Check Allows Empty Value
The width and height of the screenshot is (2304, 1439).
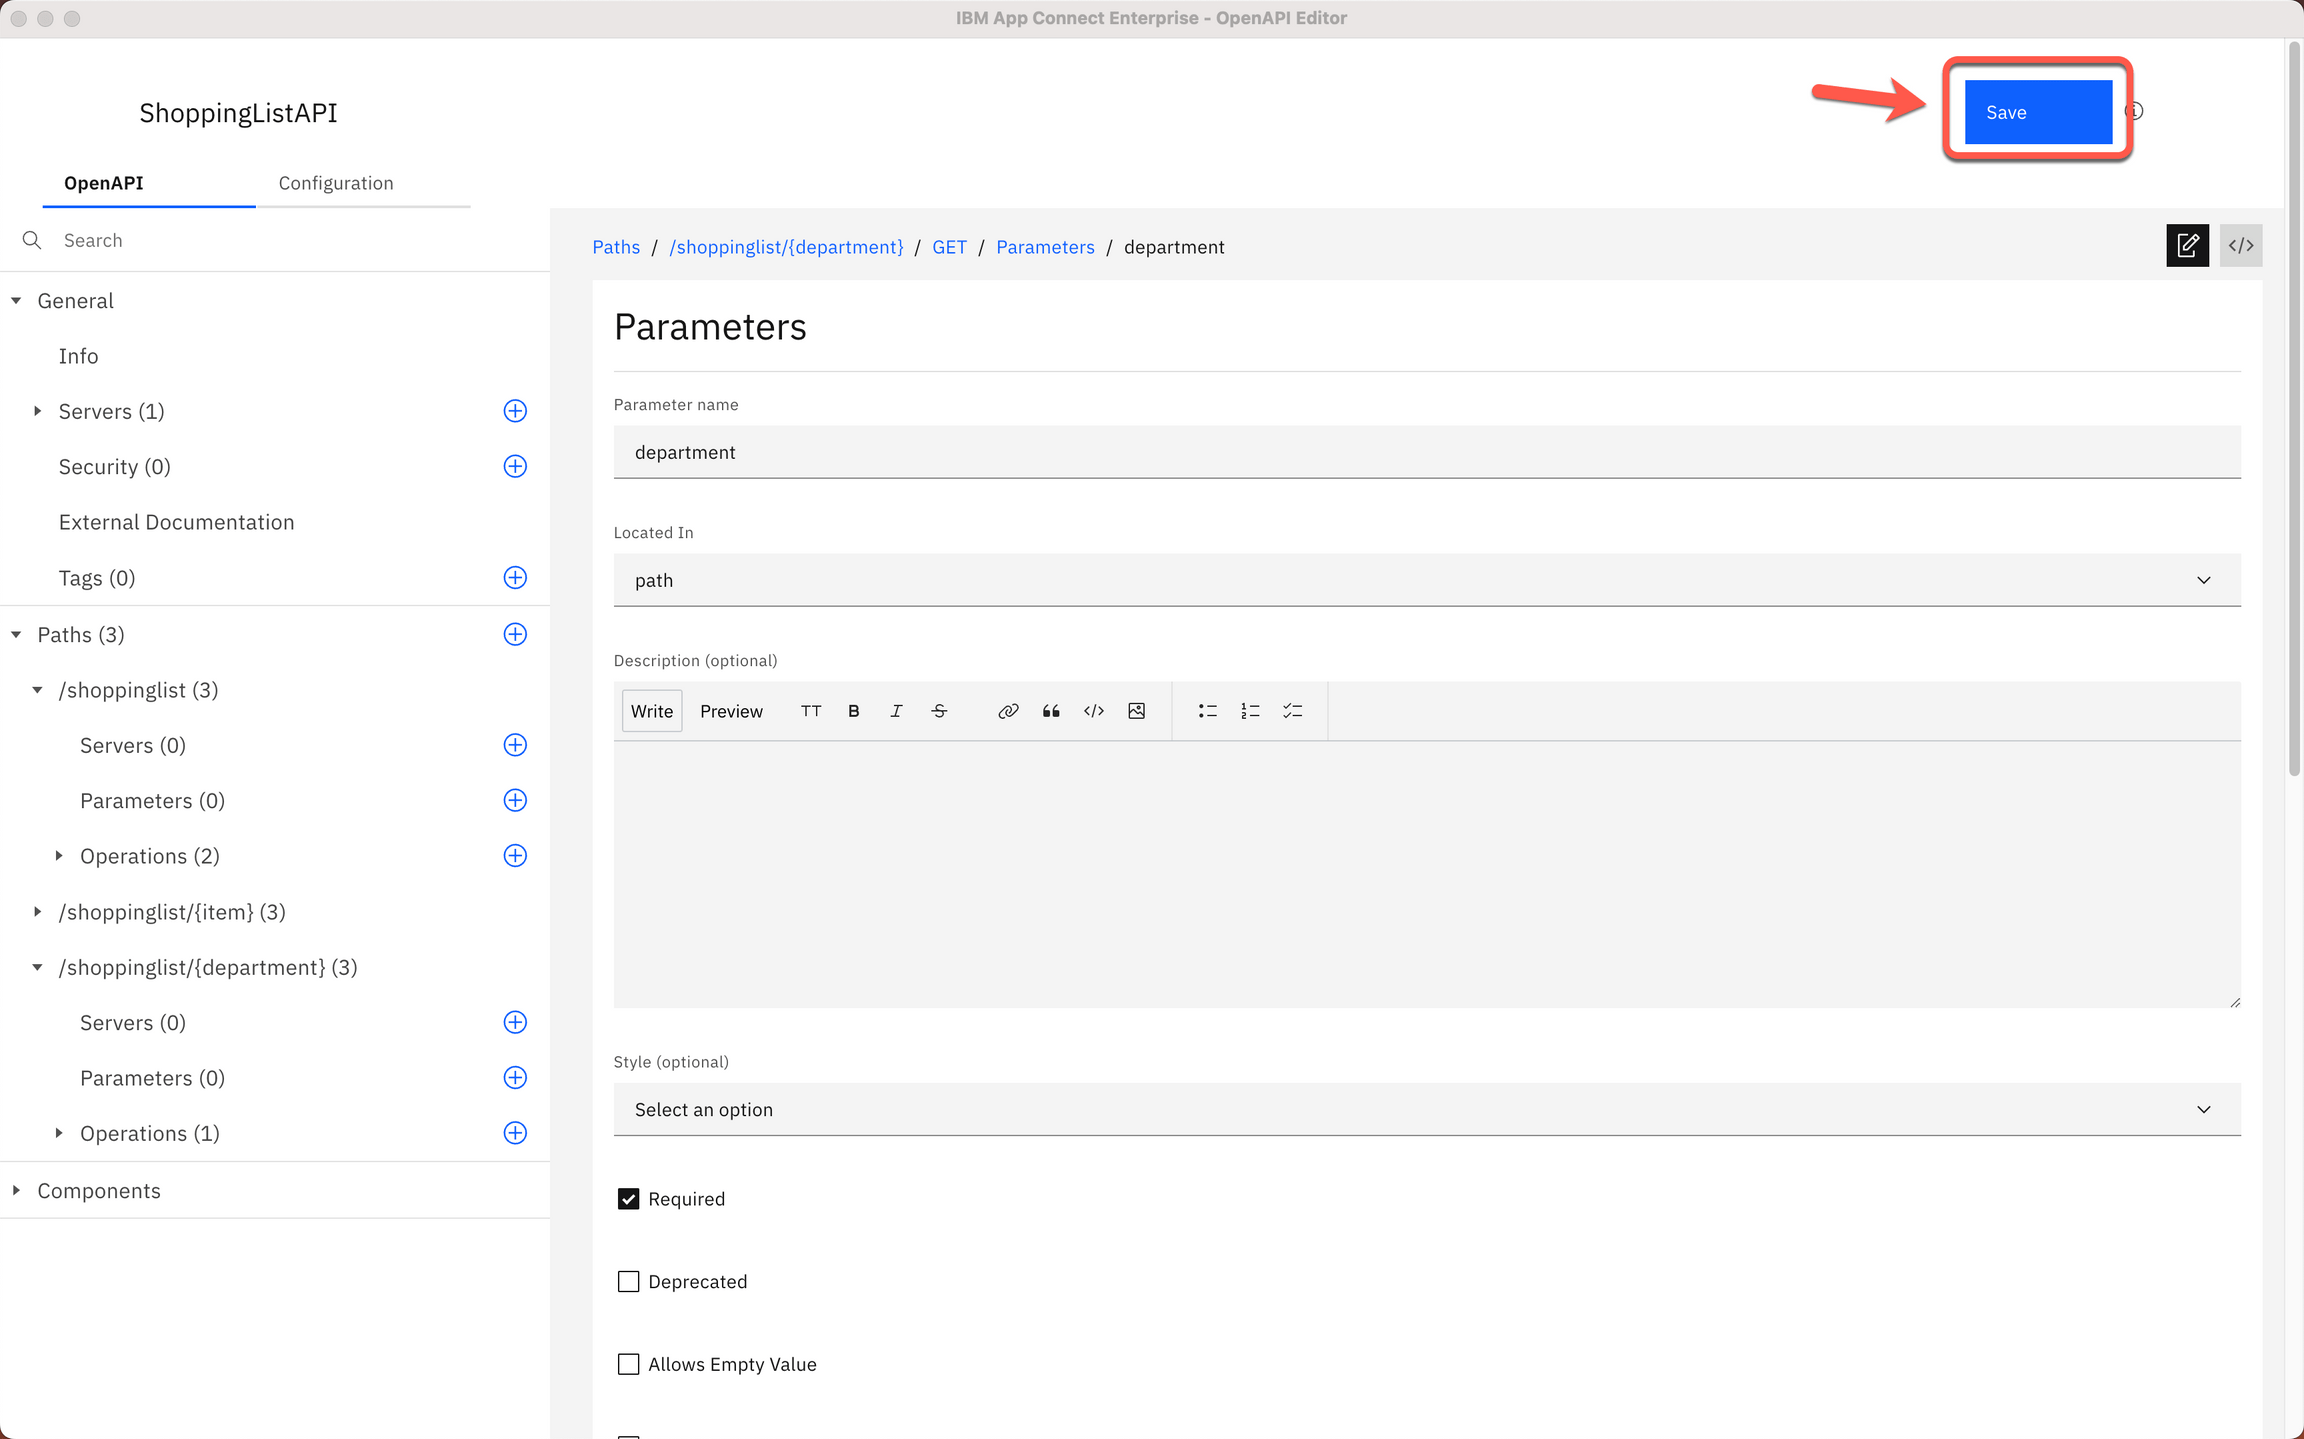628,1364
